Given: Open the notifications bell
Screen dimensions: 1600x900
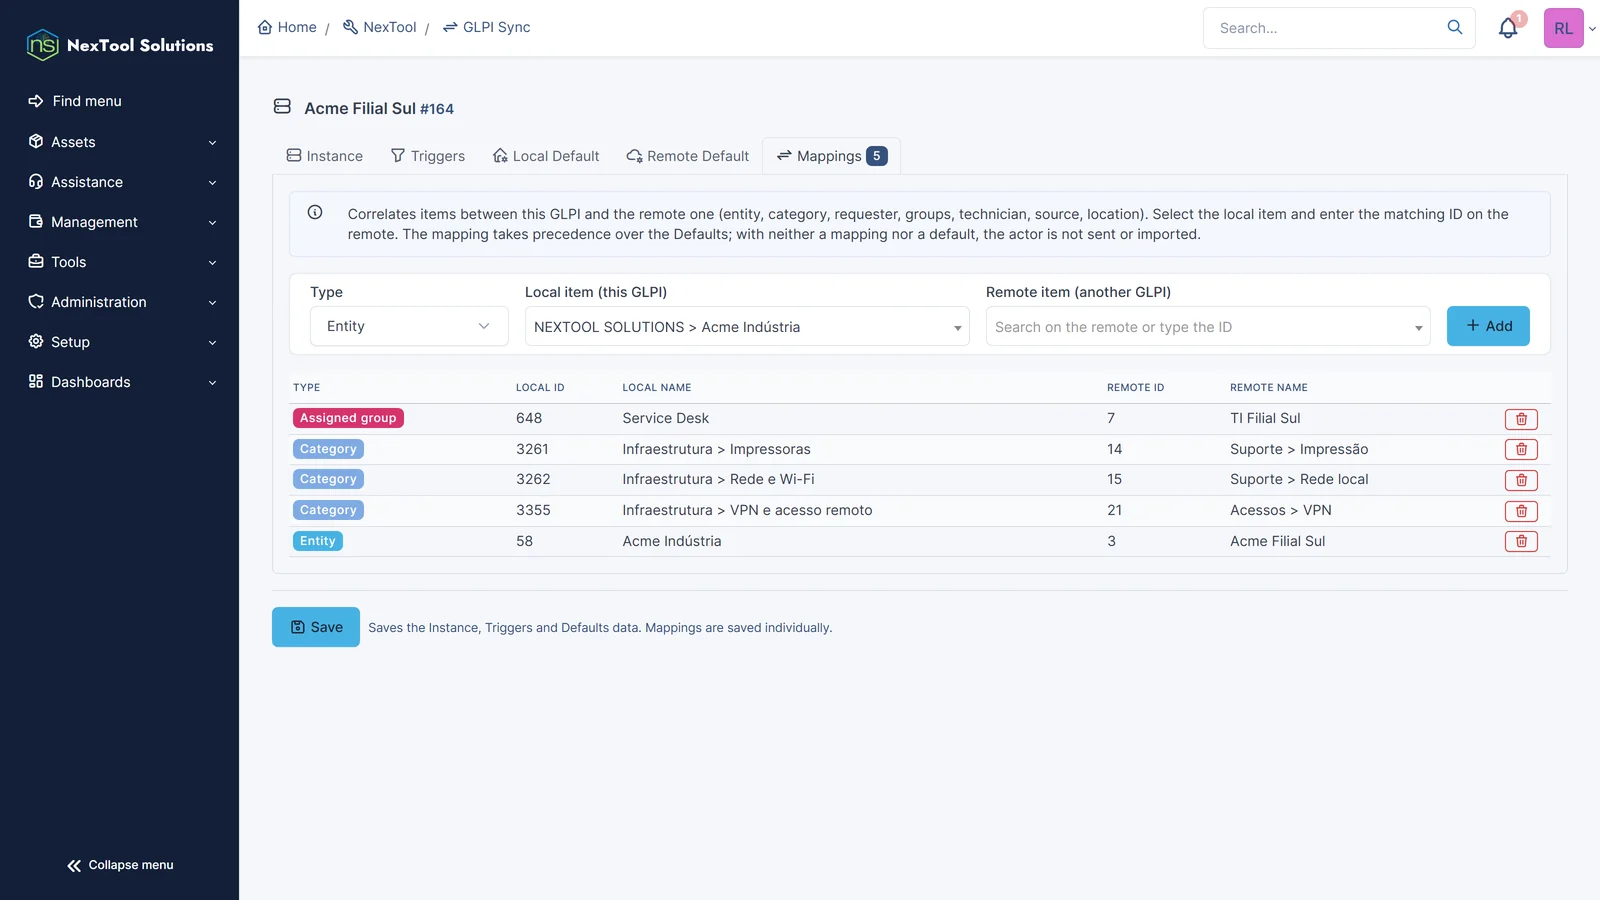Looking at the screenshot, I should 1508,28.
